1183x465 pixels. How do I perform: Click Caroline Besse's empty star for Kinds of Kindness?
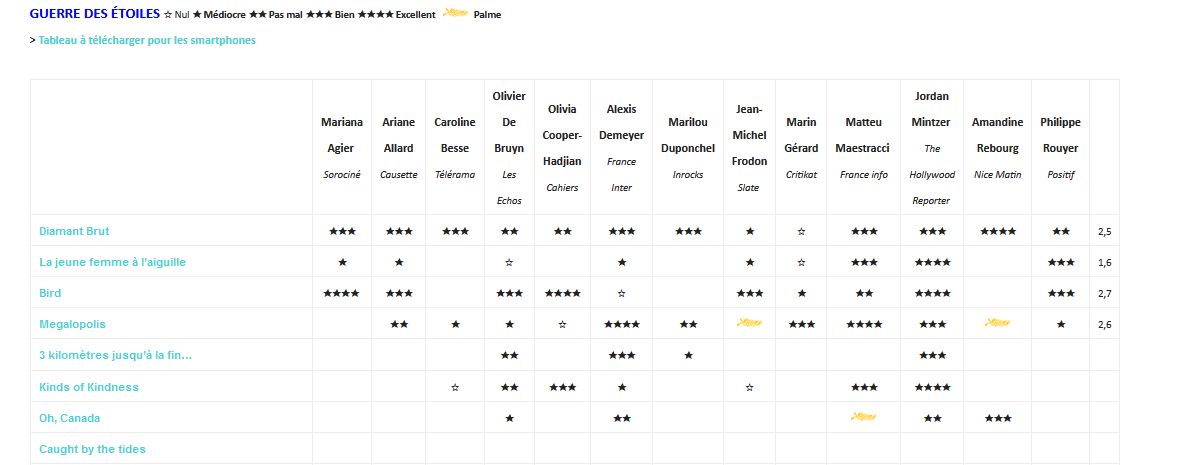(455, 387)
